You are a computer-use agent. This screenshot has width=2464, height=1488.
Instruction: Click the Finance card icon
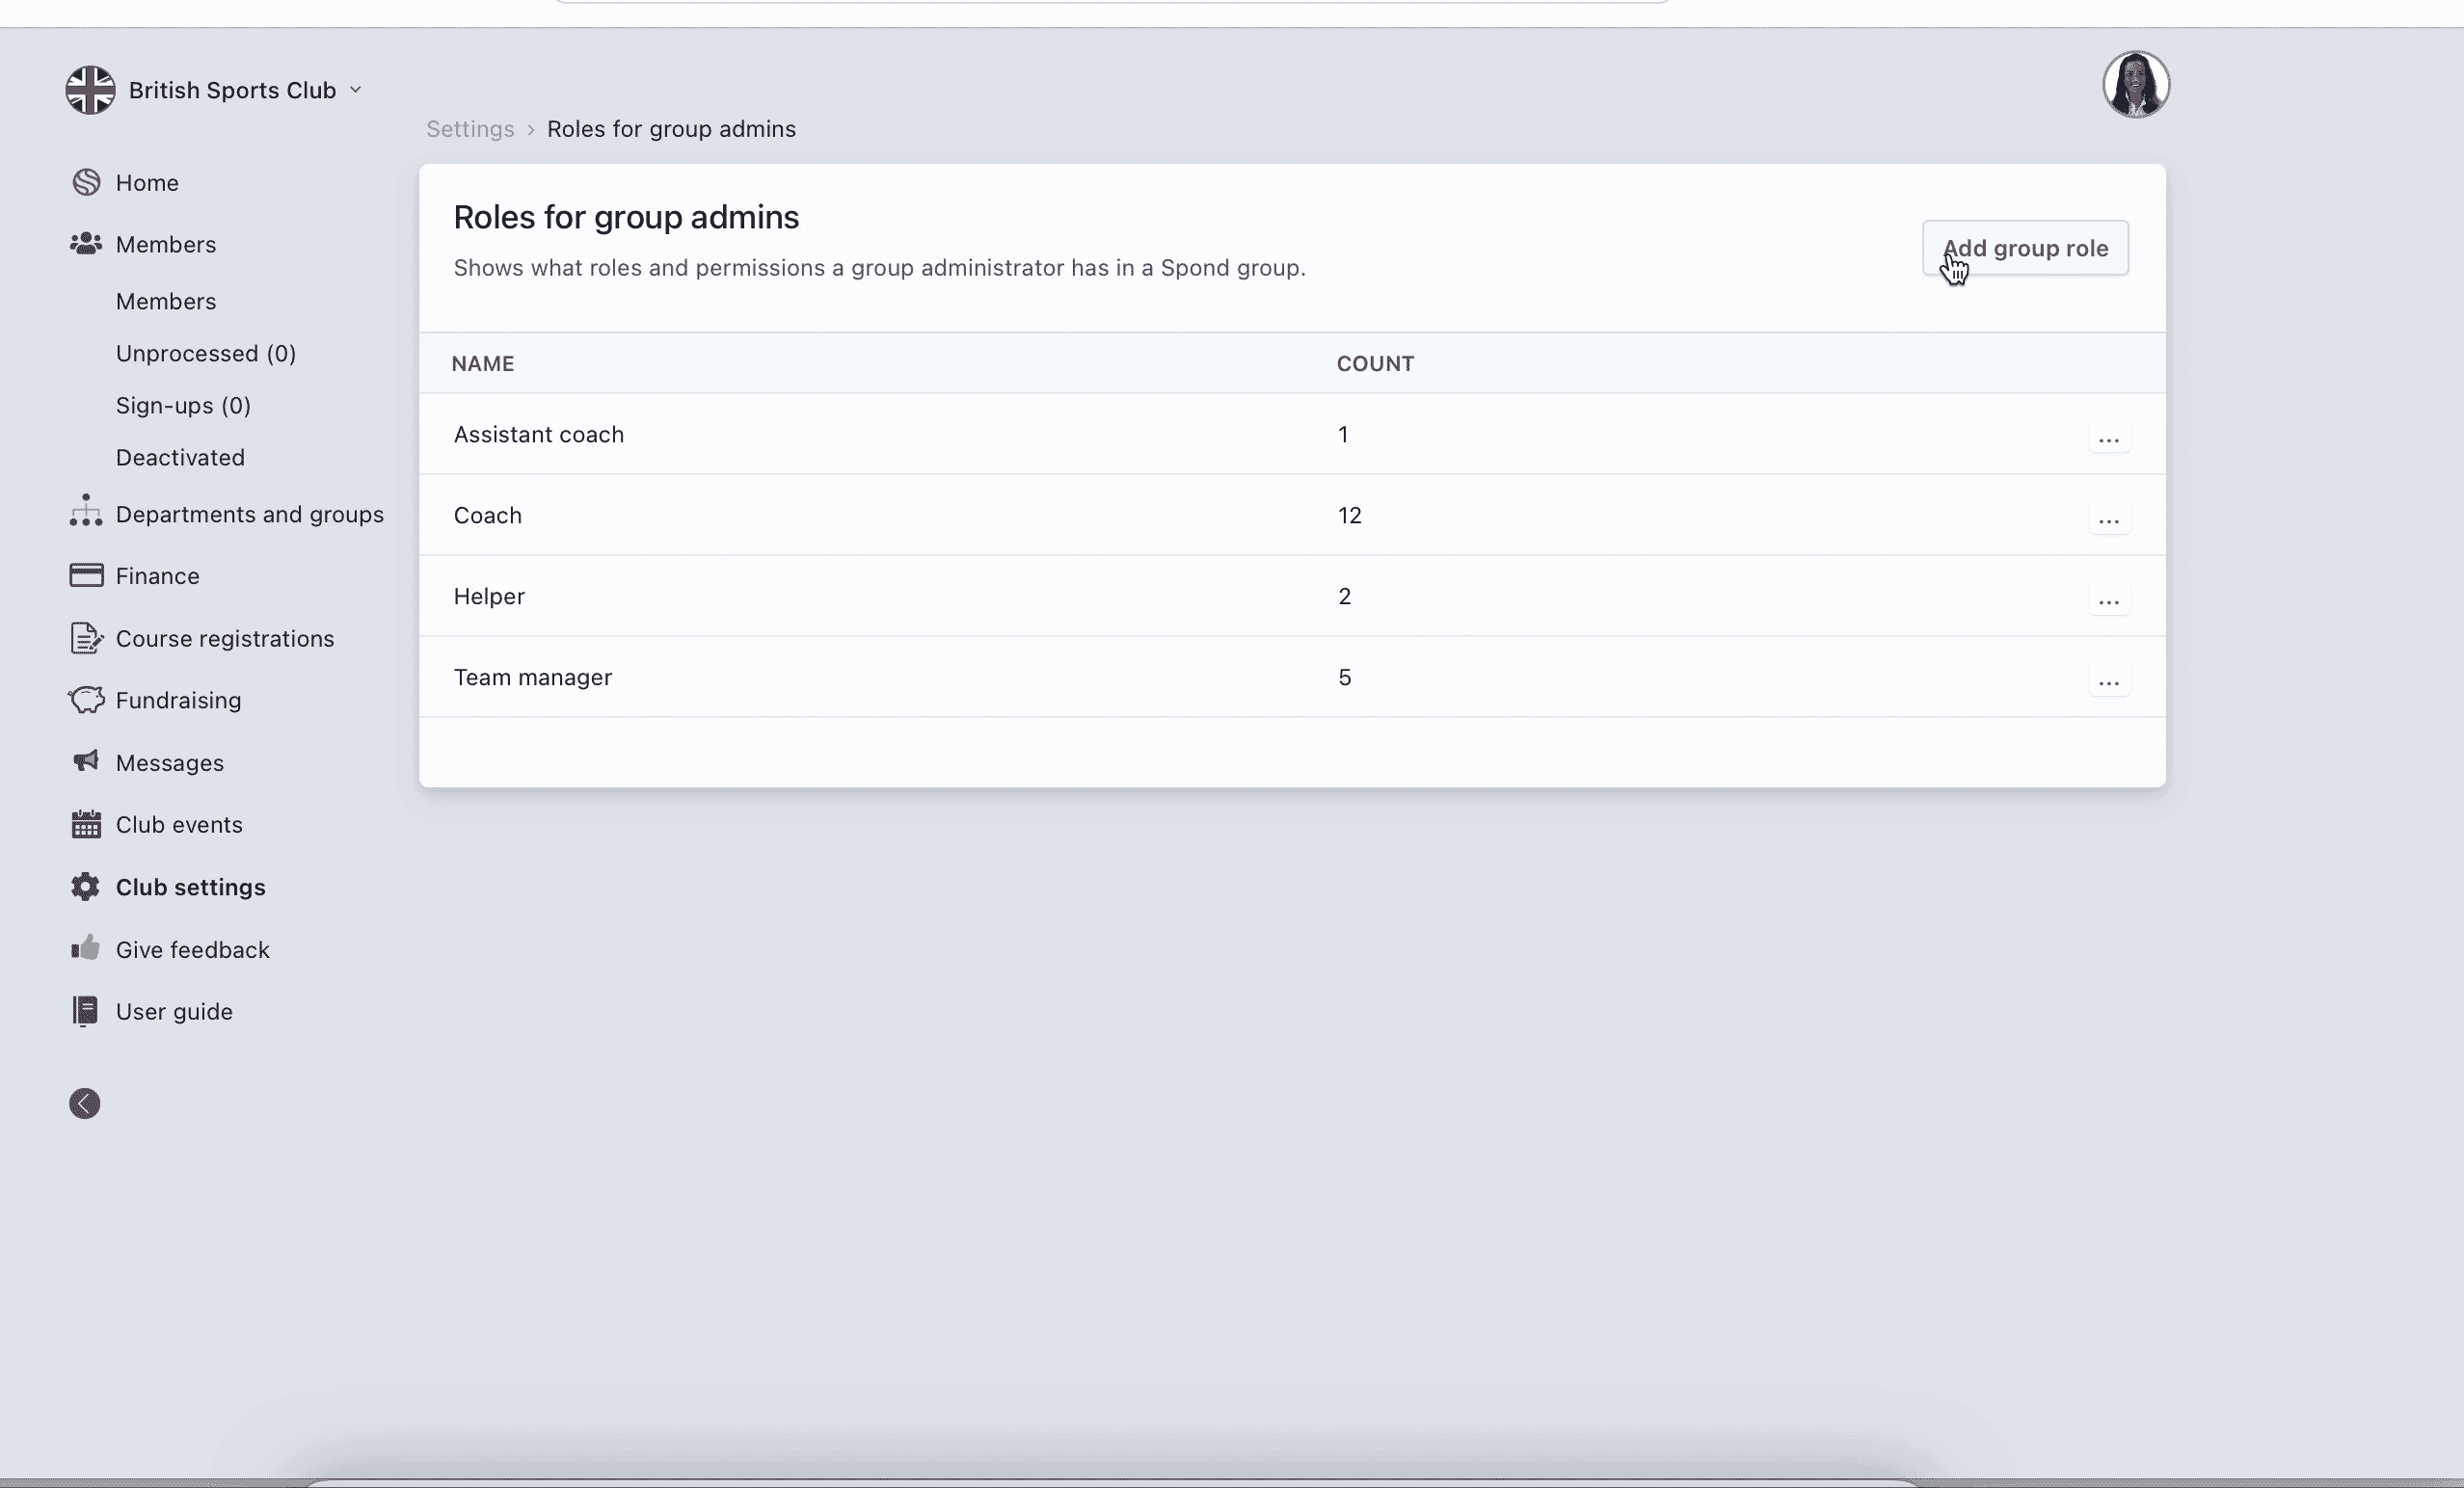[85, 575]
